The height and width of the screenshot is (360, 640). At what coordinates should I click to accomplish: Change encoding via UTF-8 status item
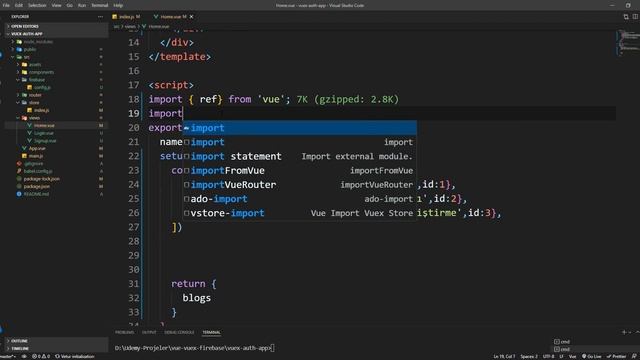click(549, 356)
